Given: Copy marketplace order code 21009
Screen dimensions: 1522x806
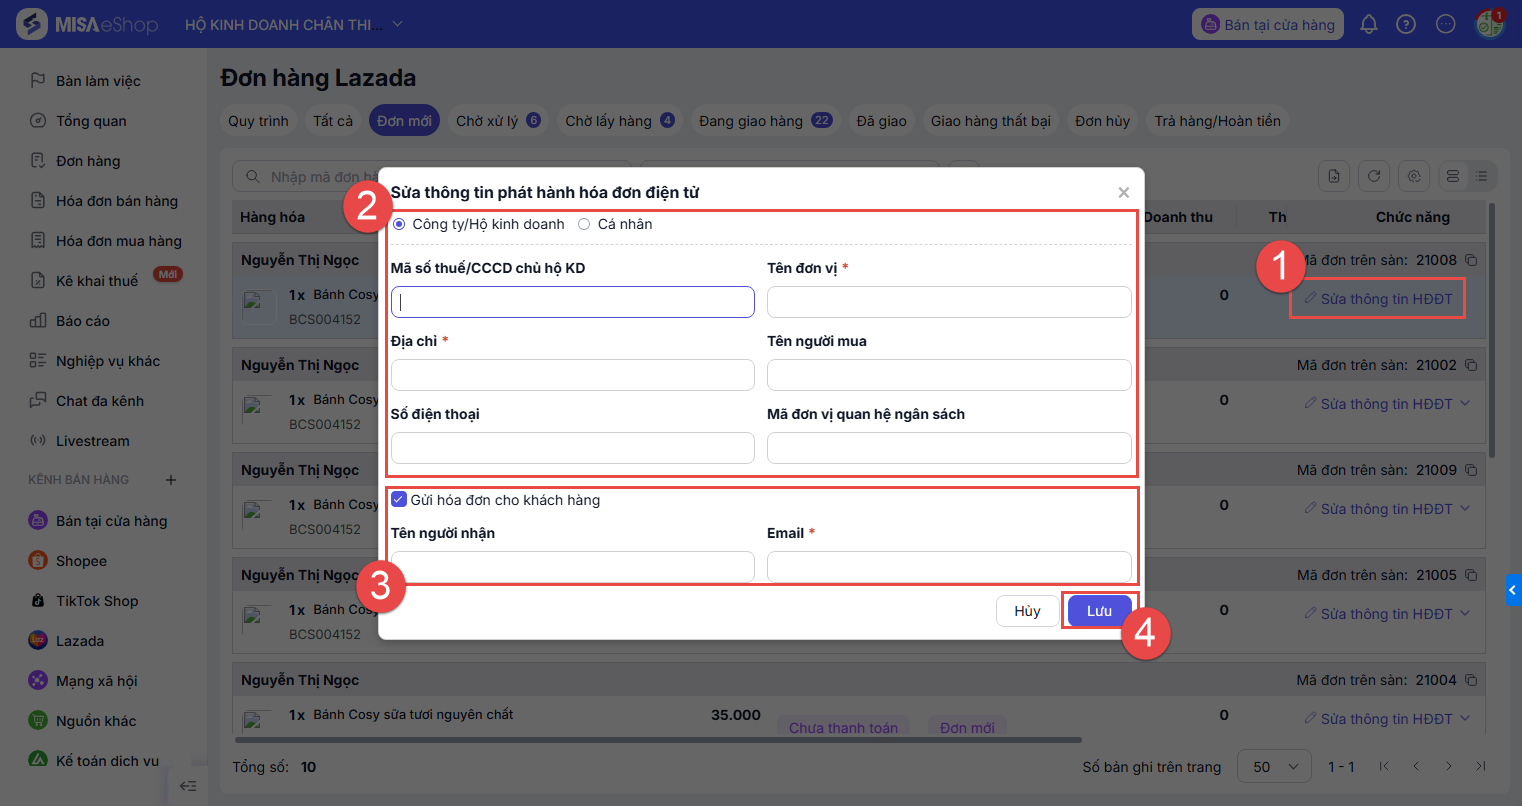Looking at the screenshot, I should pos(1471,470).
